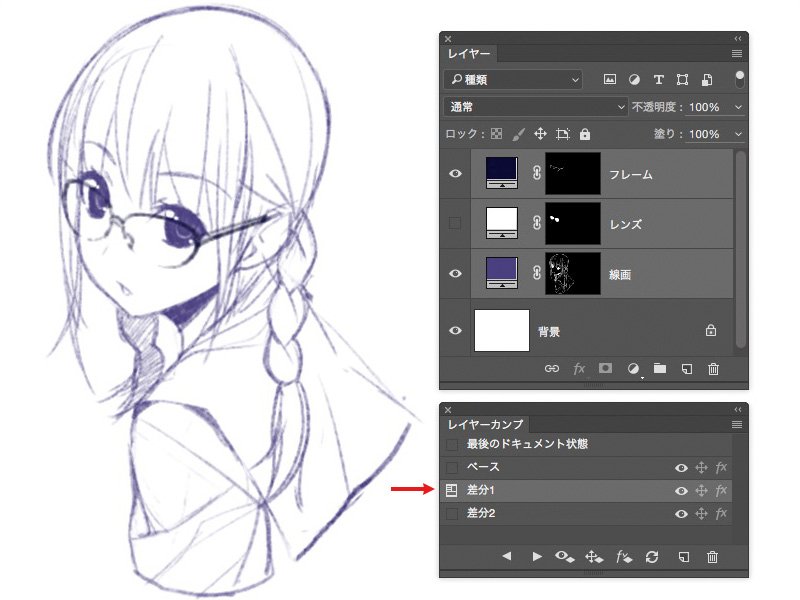
Task: Click padlock on 背景 layer
Action: click(x=711, y=330)
